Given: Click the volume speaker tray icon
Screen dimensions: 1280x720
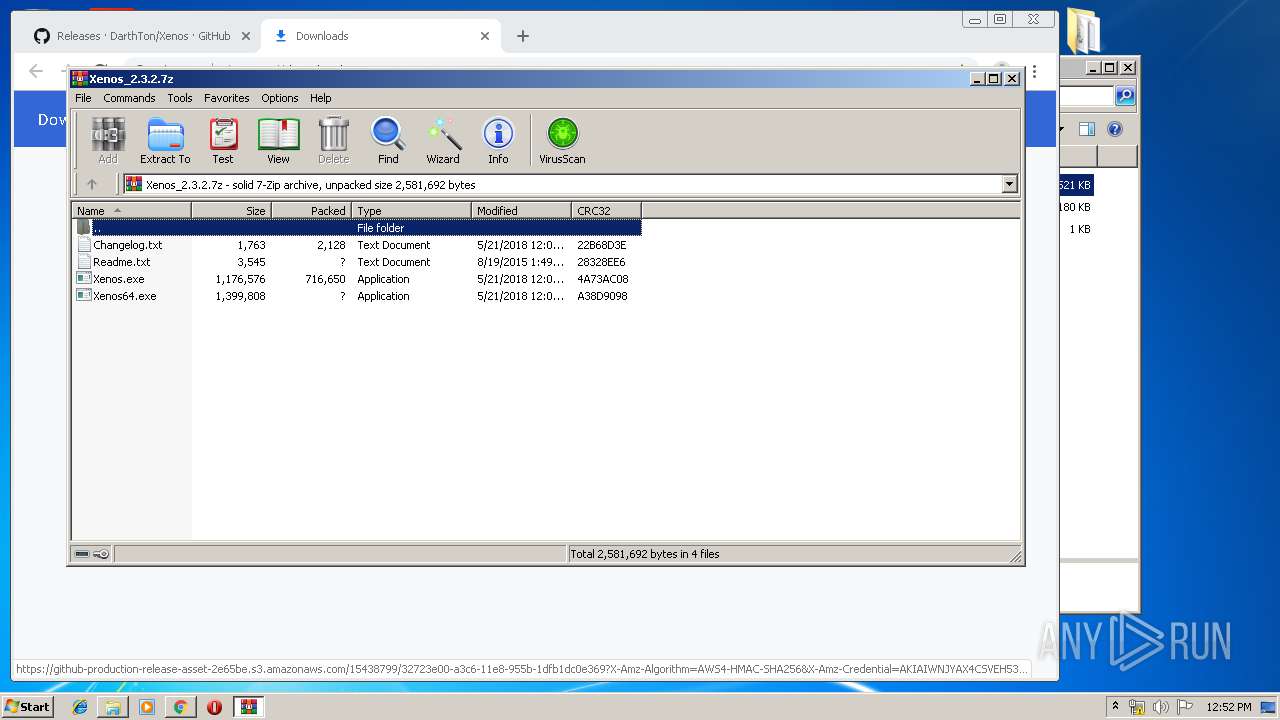Looking at the screenshot, I should [x=1160, y=707].
